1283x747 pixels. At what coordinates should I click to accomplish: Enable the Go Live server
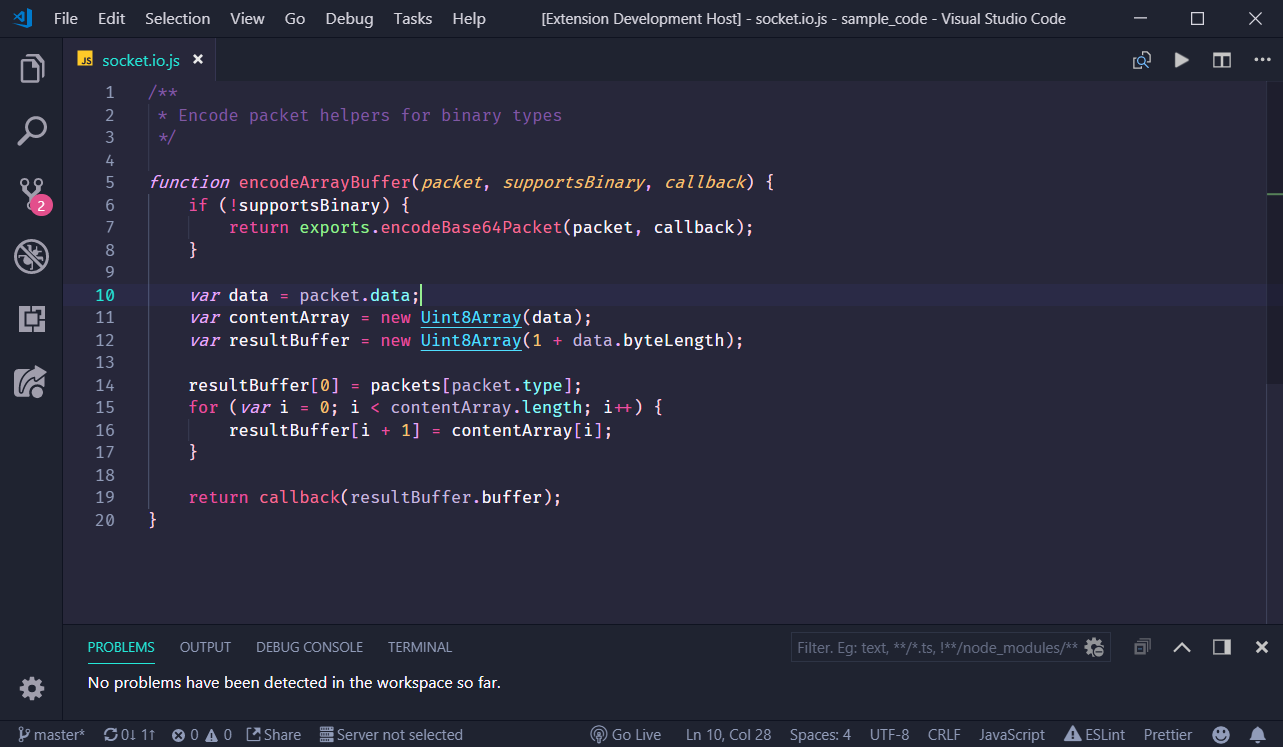pyautogui.click(x=625, y=734)
